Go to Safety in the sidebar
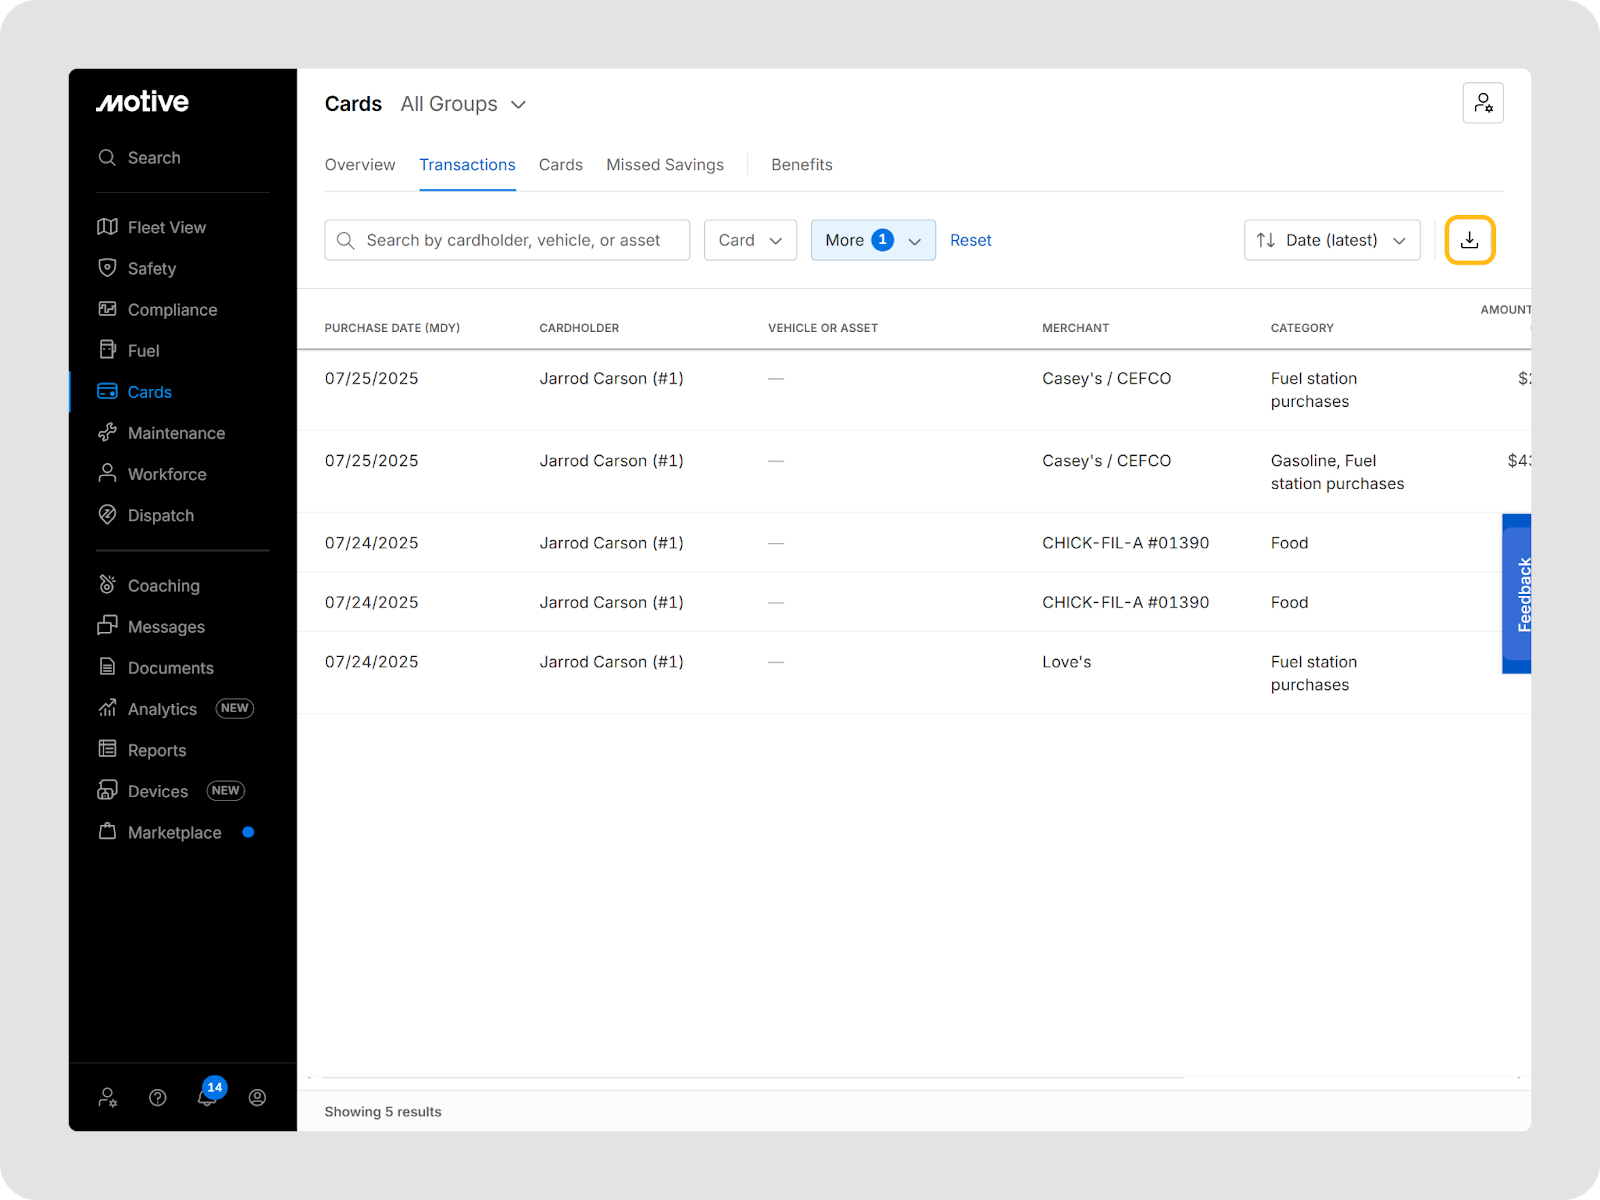1600x1200 pixels. (151, 268)
